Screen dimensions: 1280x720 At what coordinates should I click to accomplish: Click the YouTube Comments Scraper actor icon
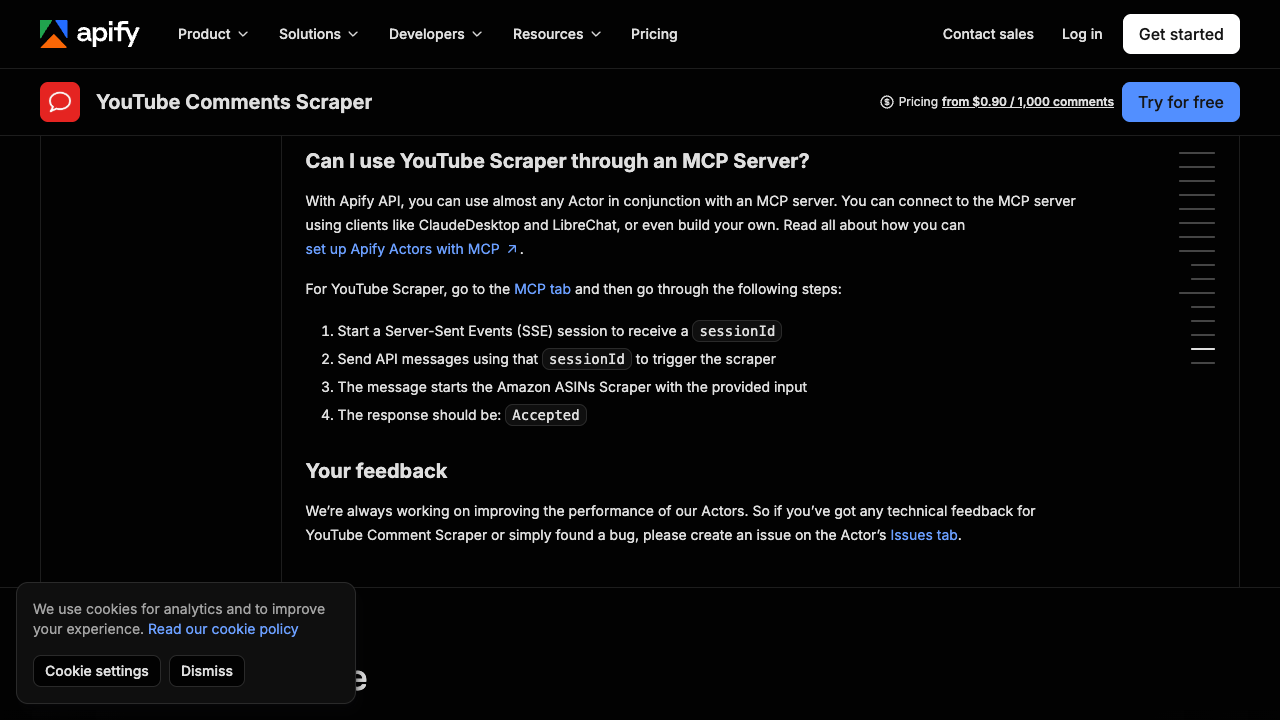pos(60,102)
